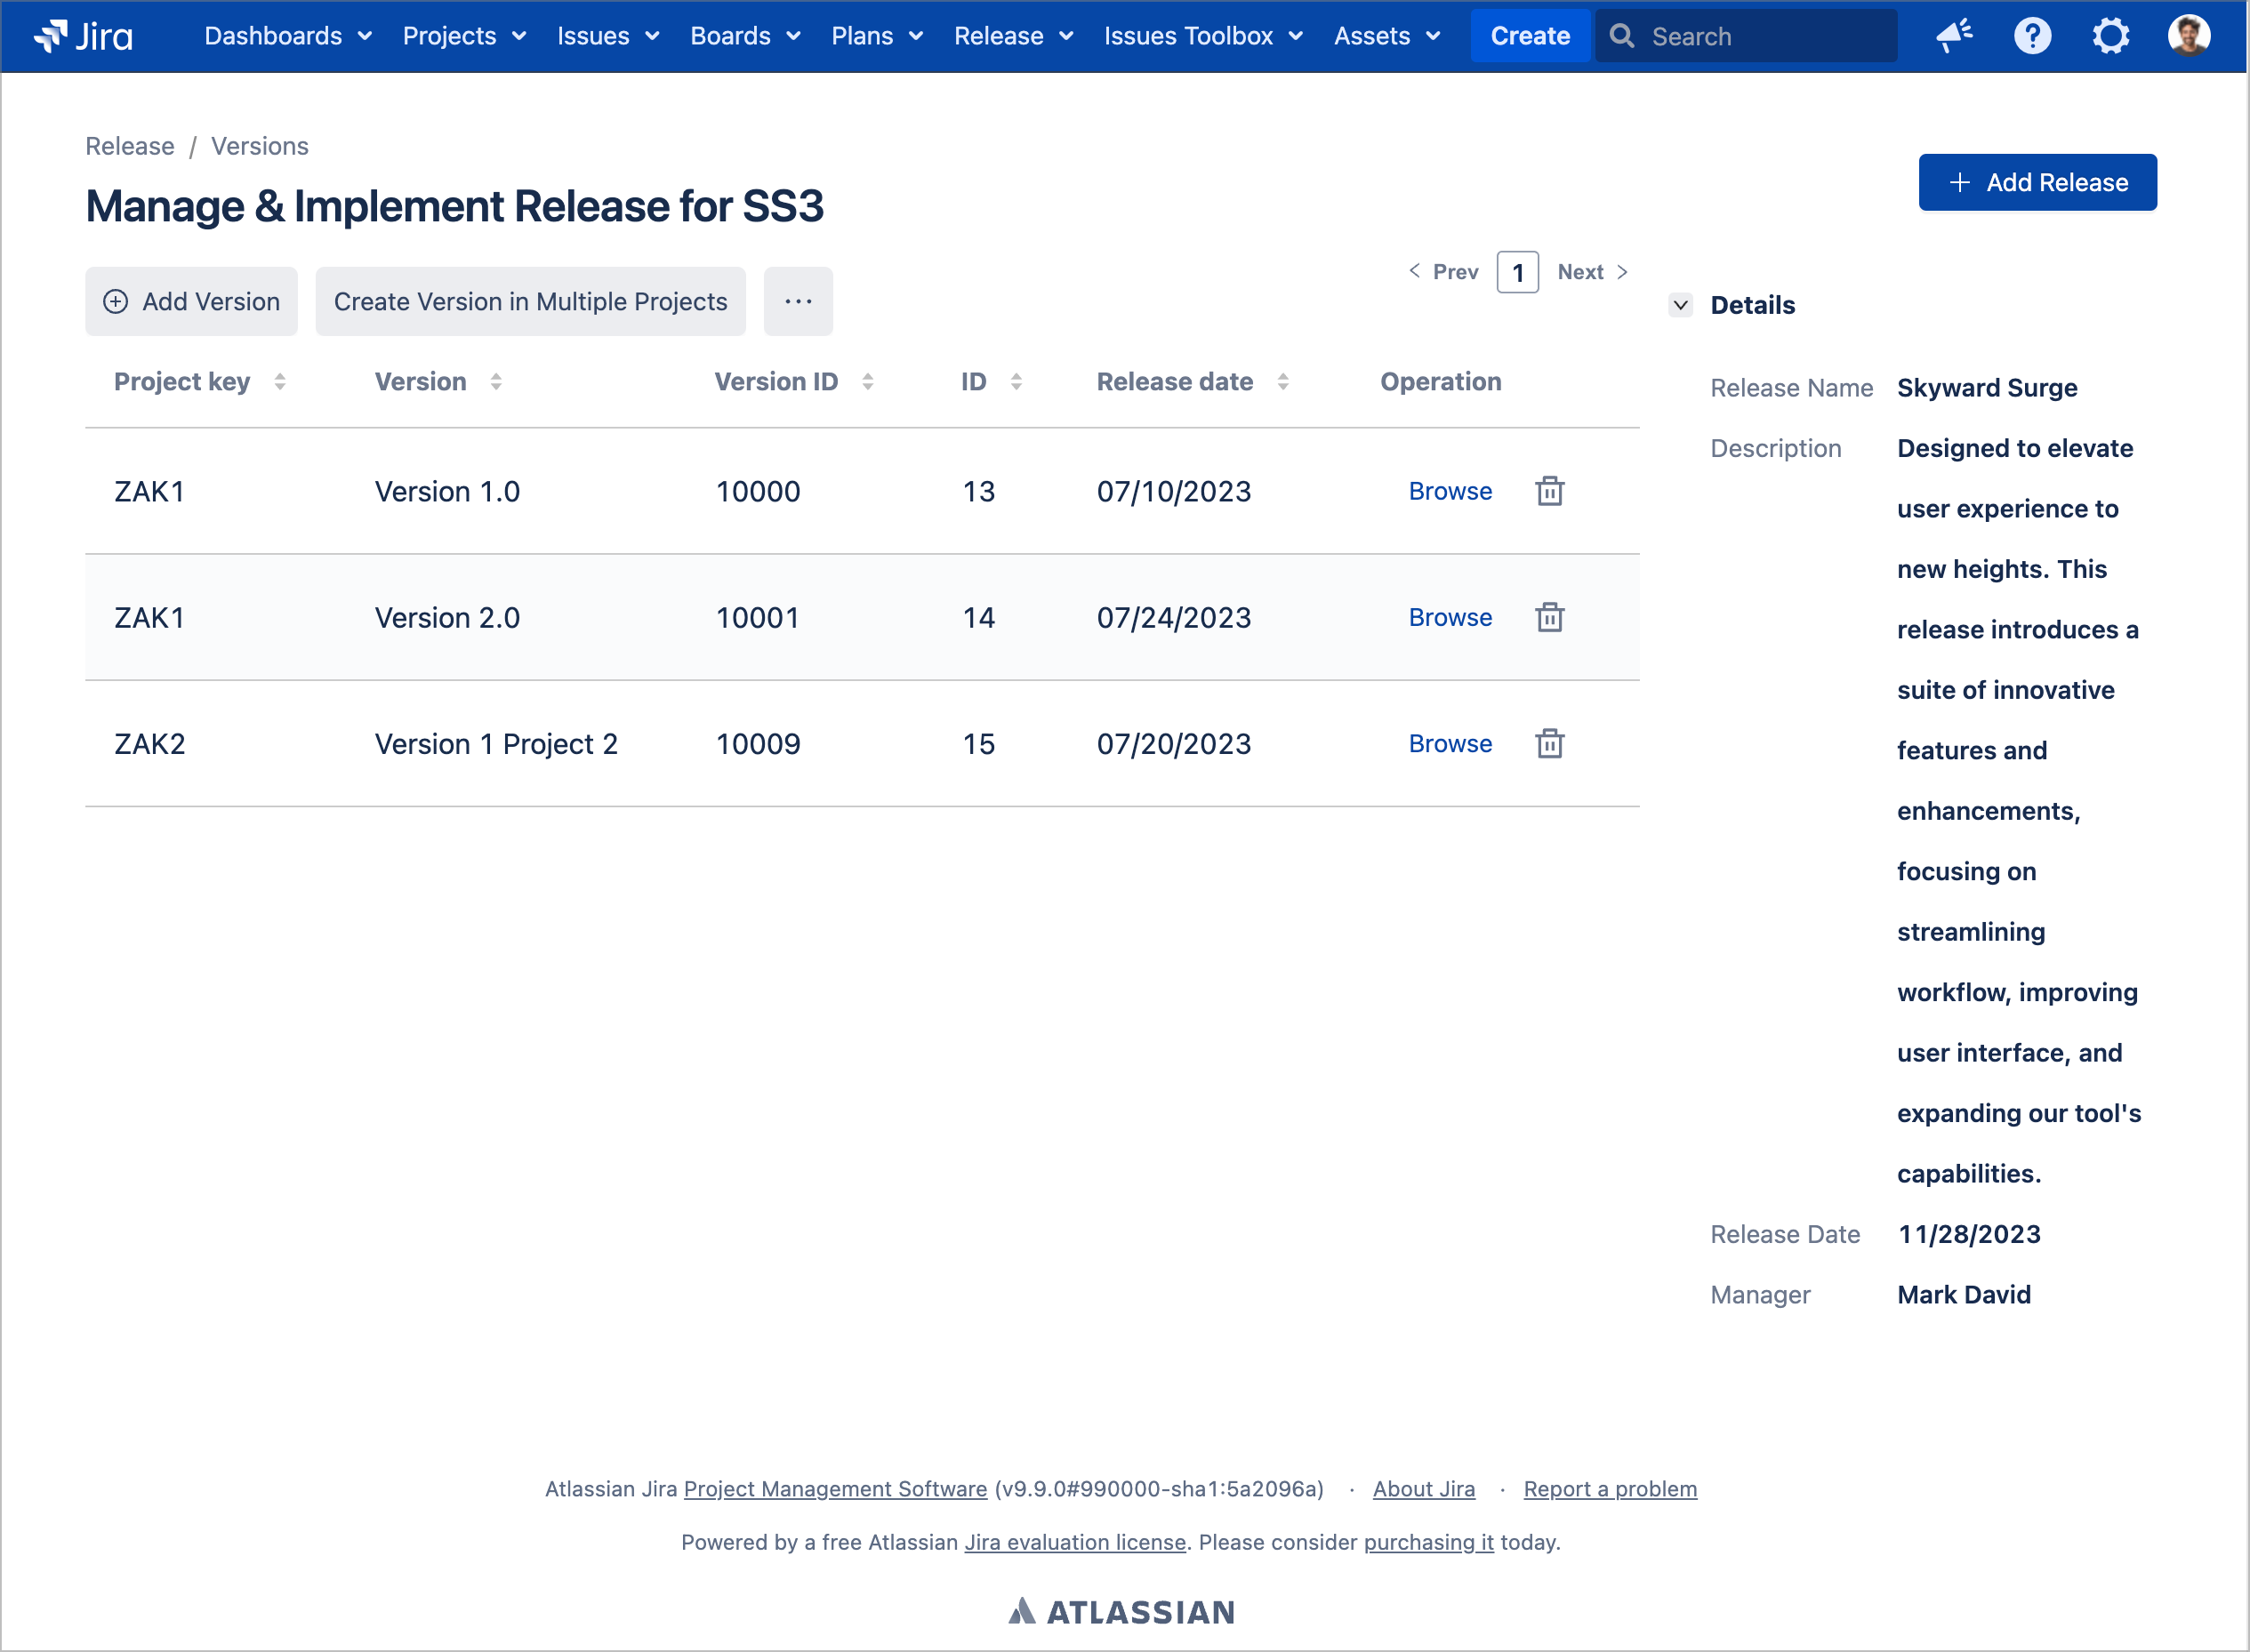This screenshot has width=2250, height=1652.
Task: Focus the Search input field
Action: click(x=1746, y=36)
